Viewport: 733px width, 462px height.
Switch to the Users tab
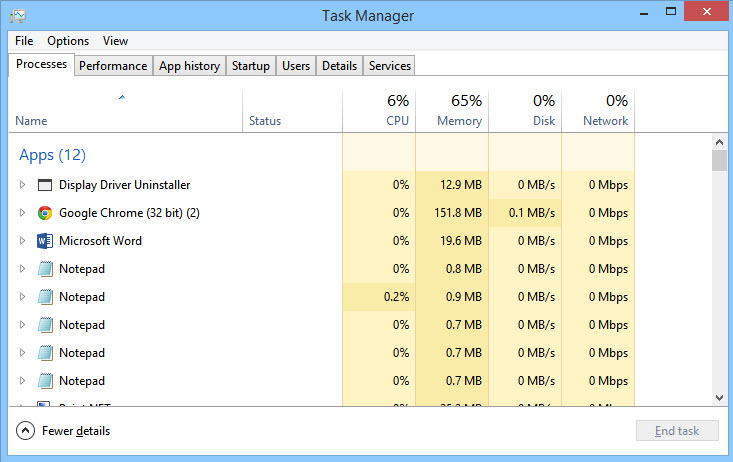(296, 66)
